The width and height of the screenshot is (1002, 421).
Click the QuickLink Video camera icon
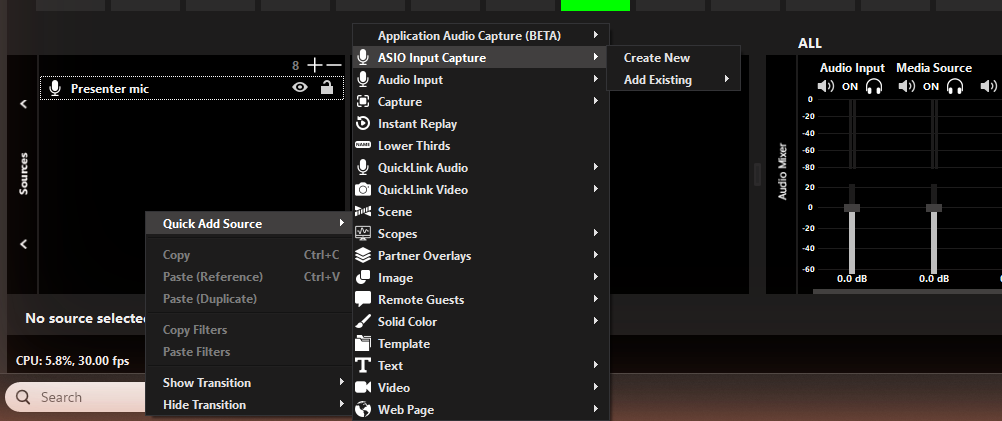(363, 190)
